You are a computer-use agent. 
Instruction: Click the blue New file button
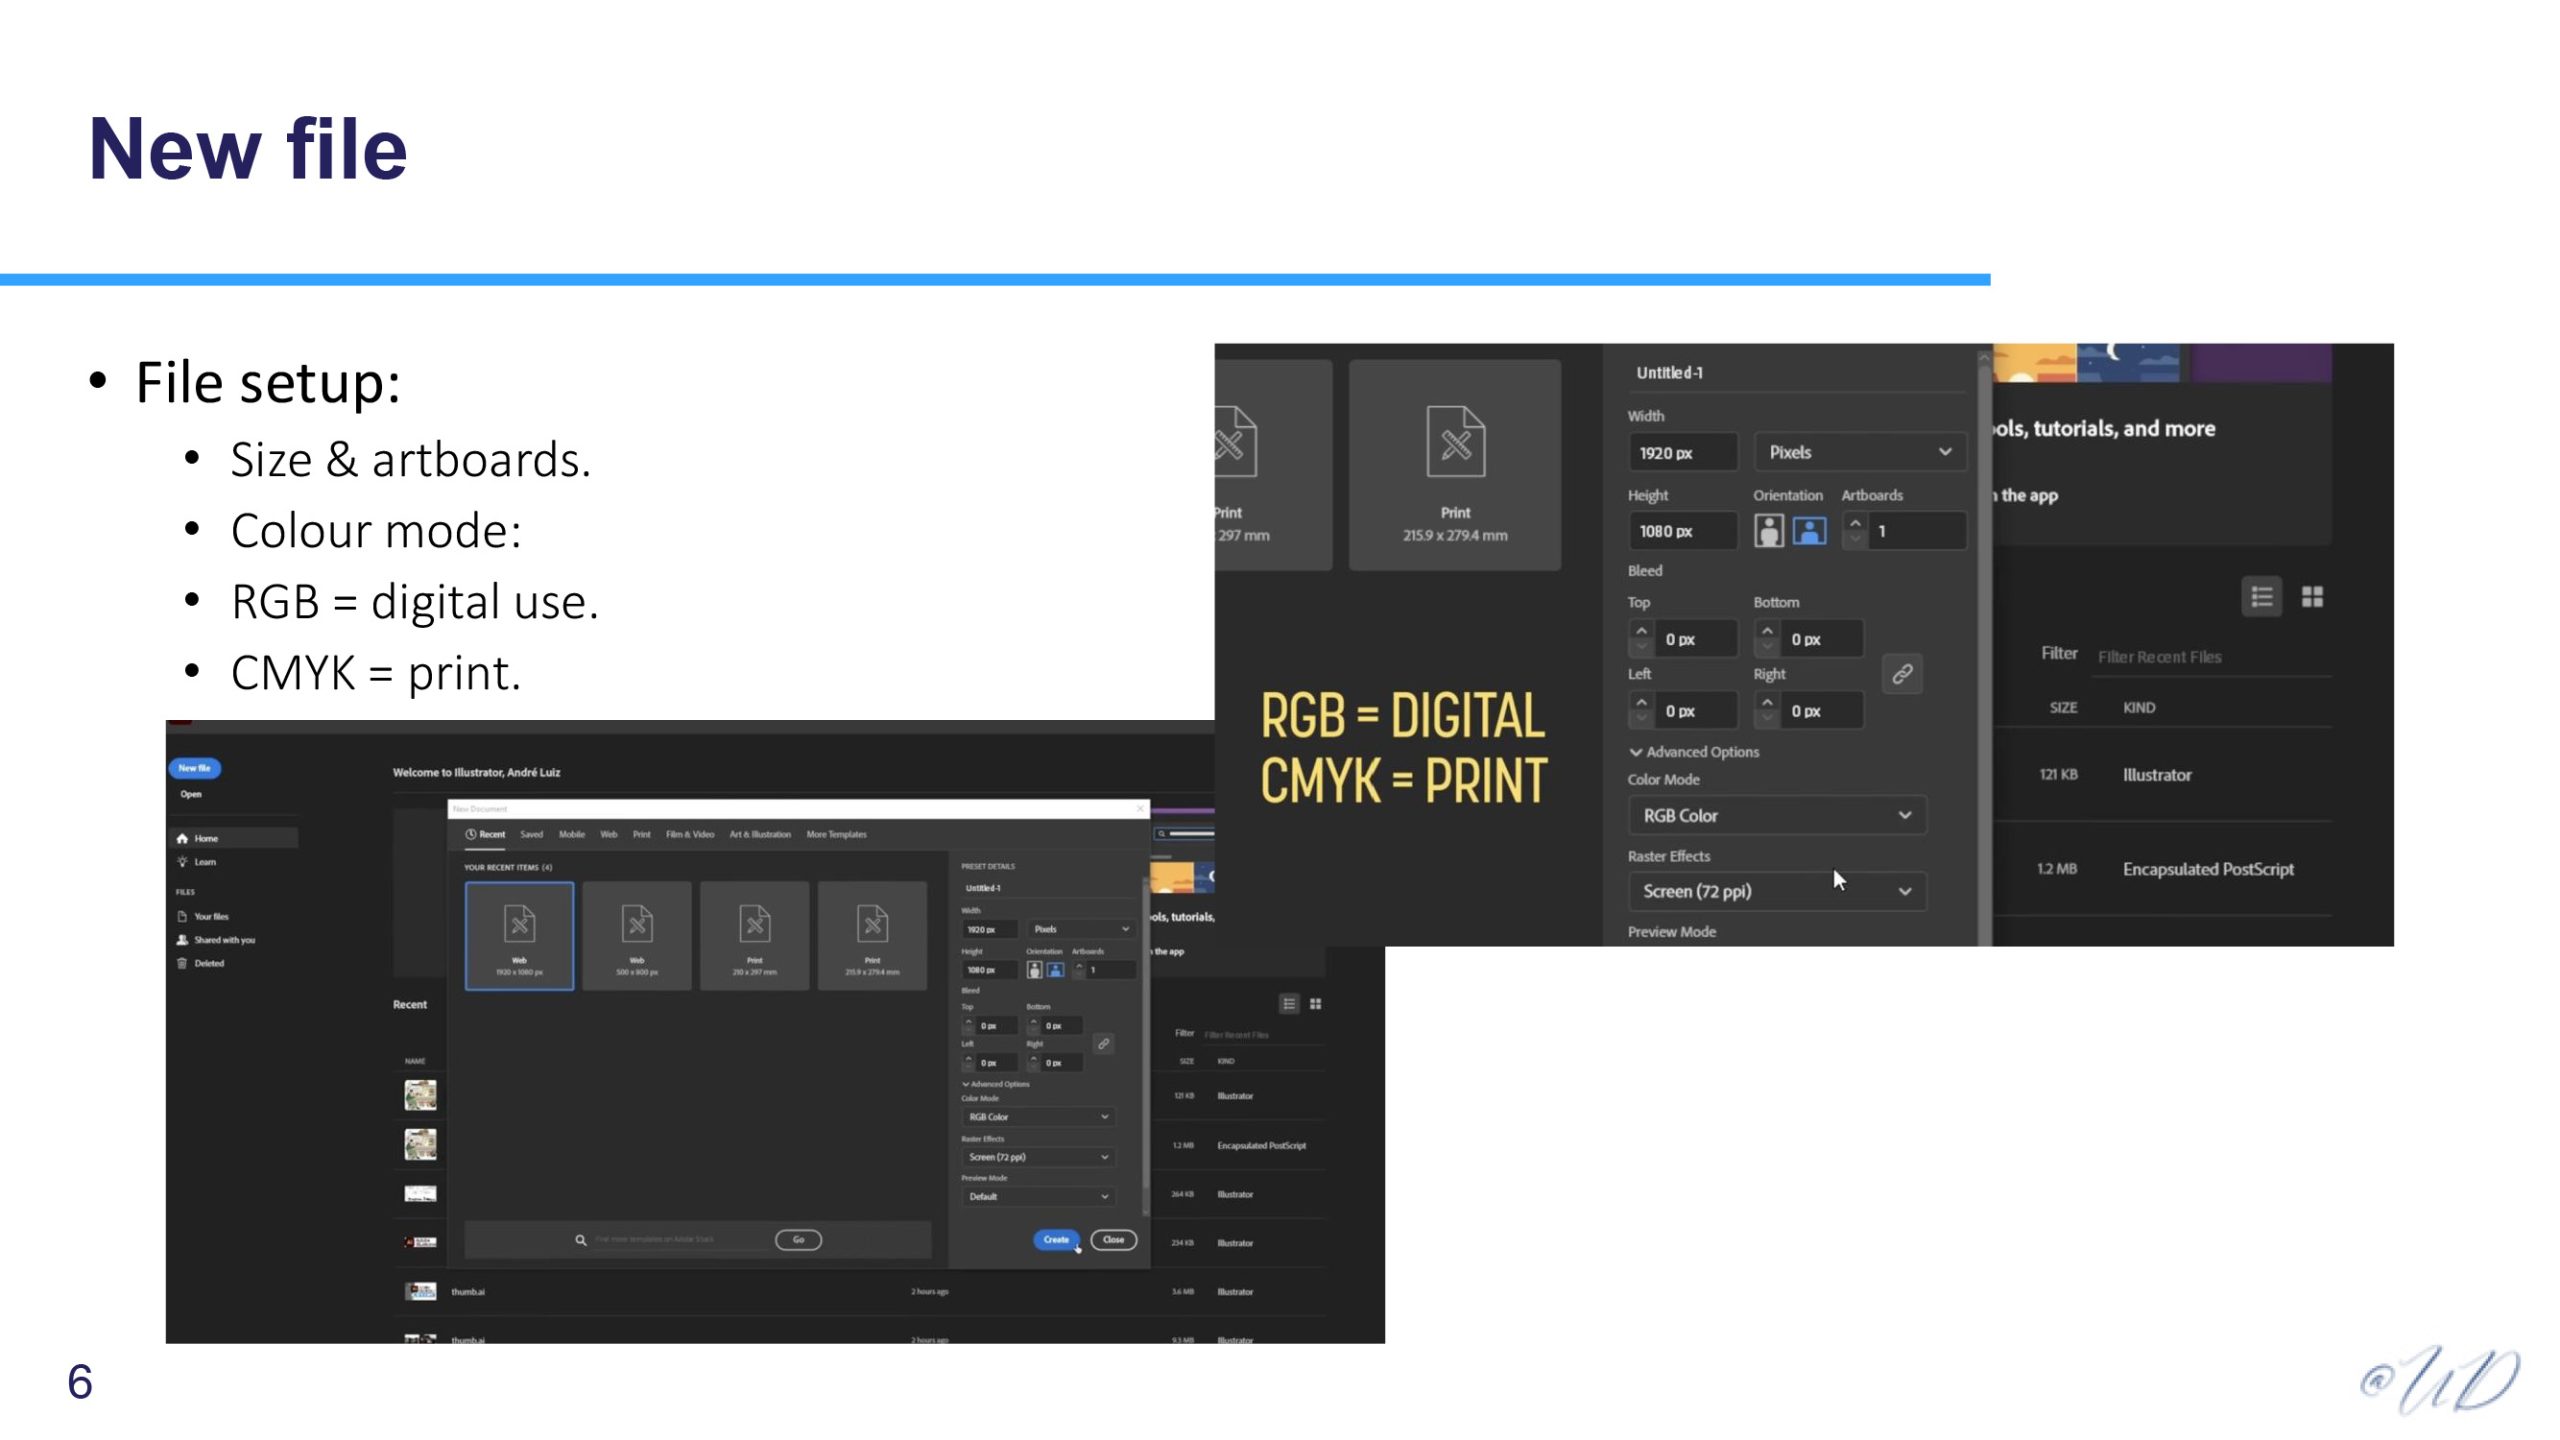(x=194, y=768)
